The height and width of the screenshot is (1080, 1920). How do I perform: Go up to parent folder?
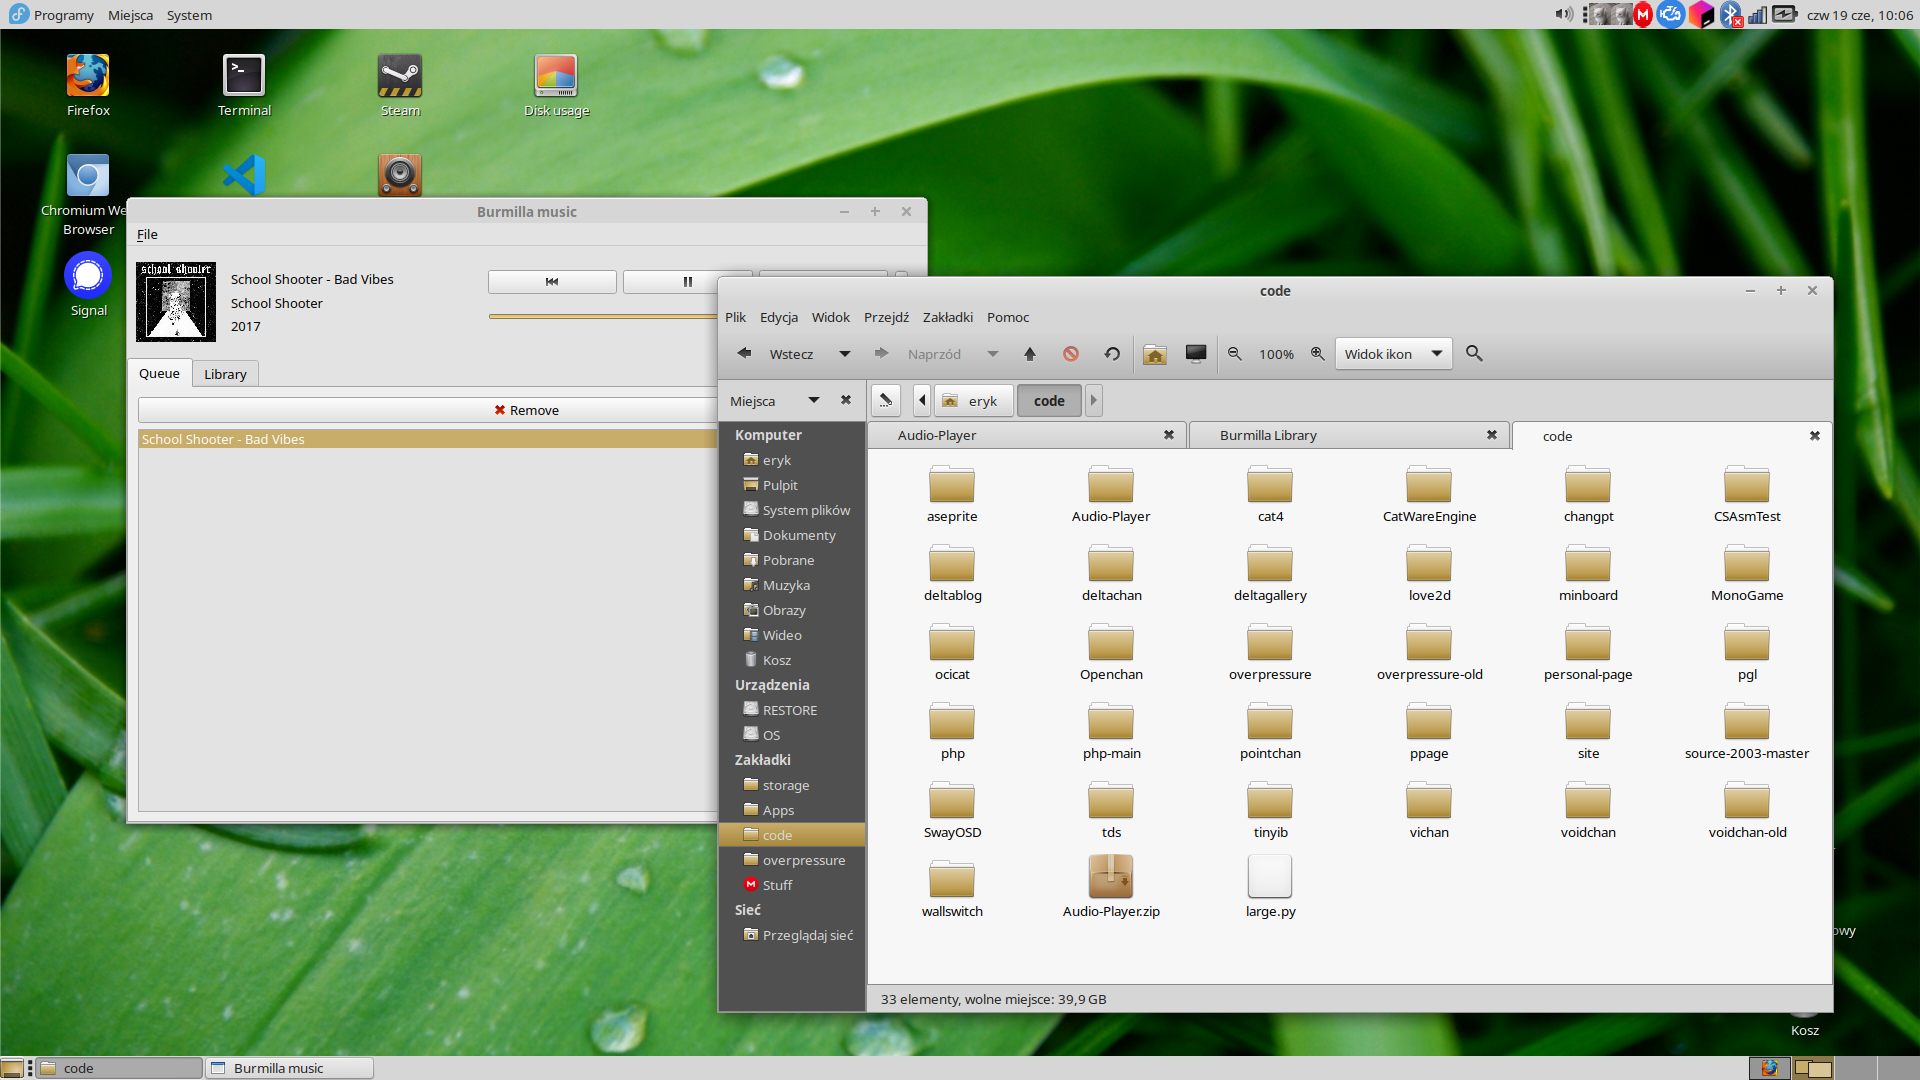[x=1030, y=354]
